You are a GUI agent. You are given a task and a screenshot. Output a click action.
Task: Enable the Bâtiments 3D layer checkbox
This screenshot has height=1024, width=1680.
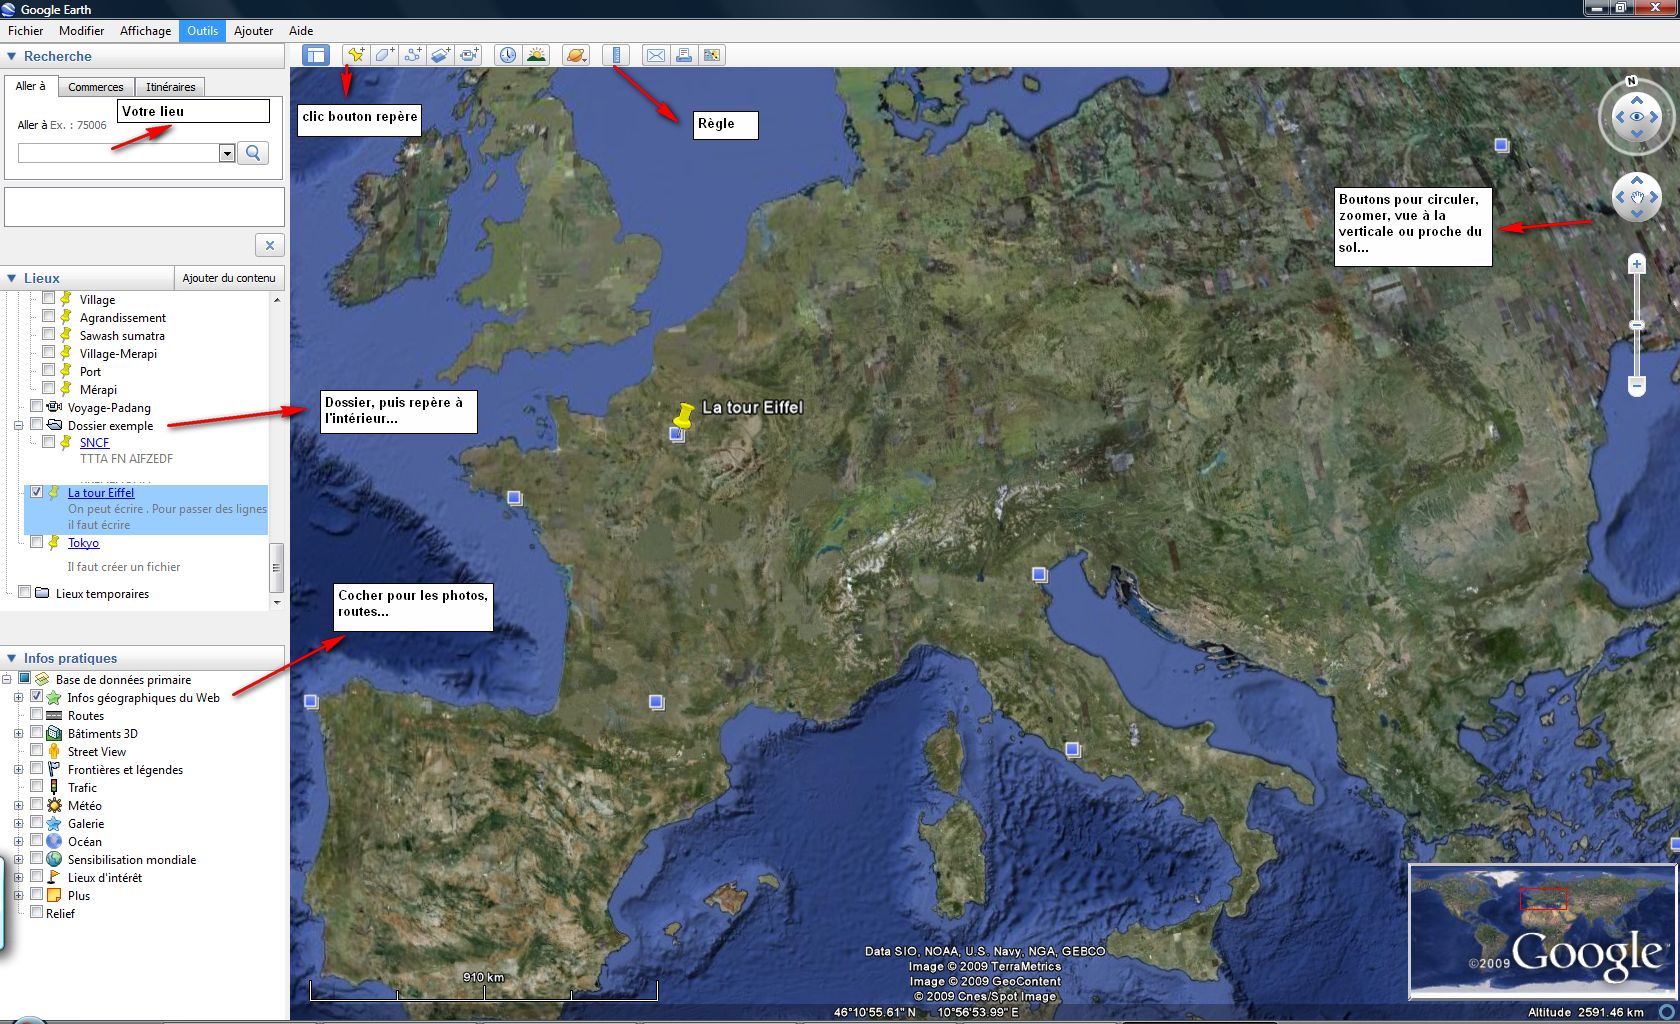tap(37, 732)
